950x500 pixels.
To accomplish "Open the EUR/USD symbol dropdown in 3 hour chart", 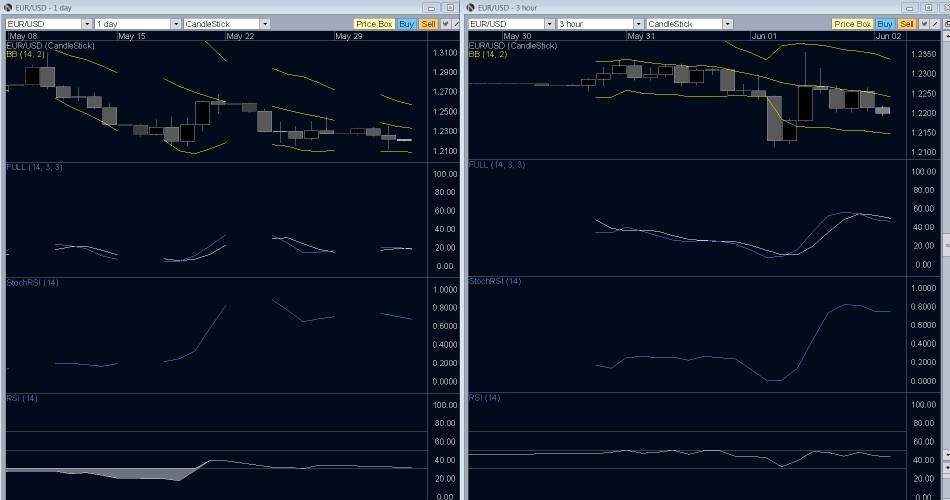I will pos(511,24).
